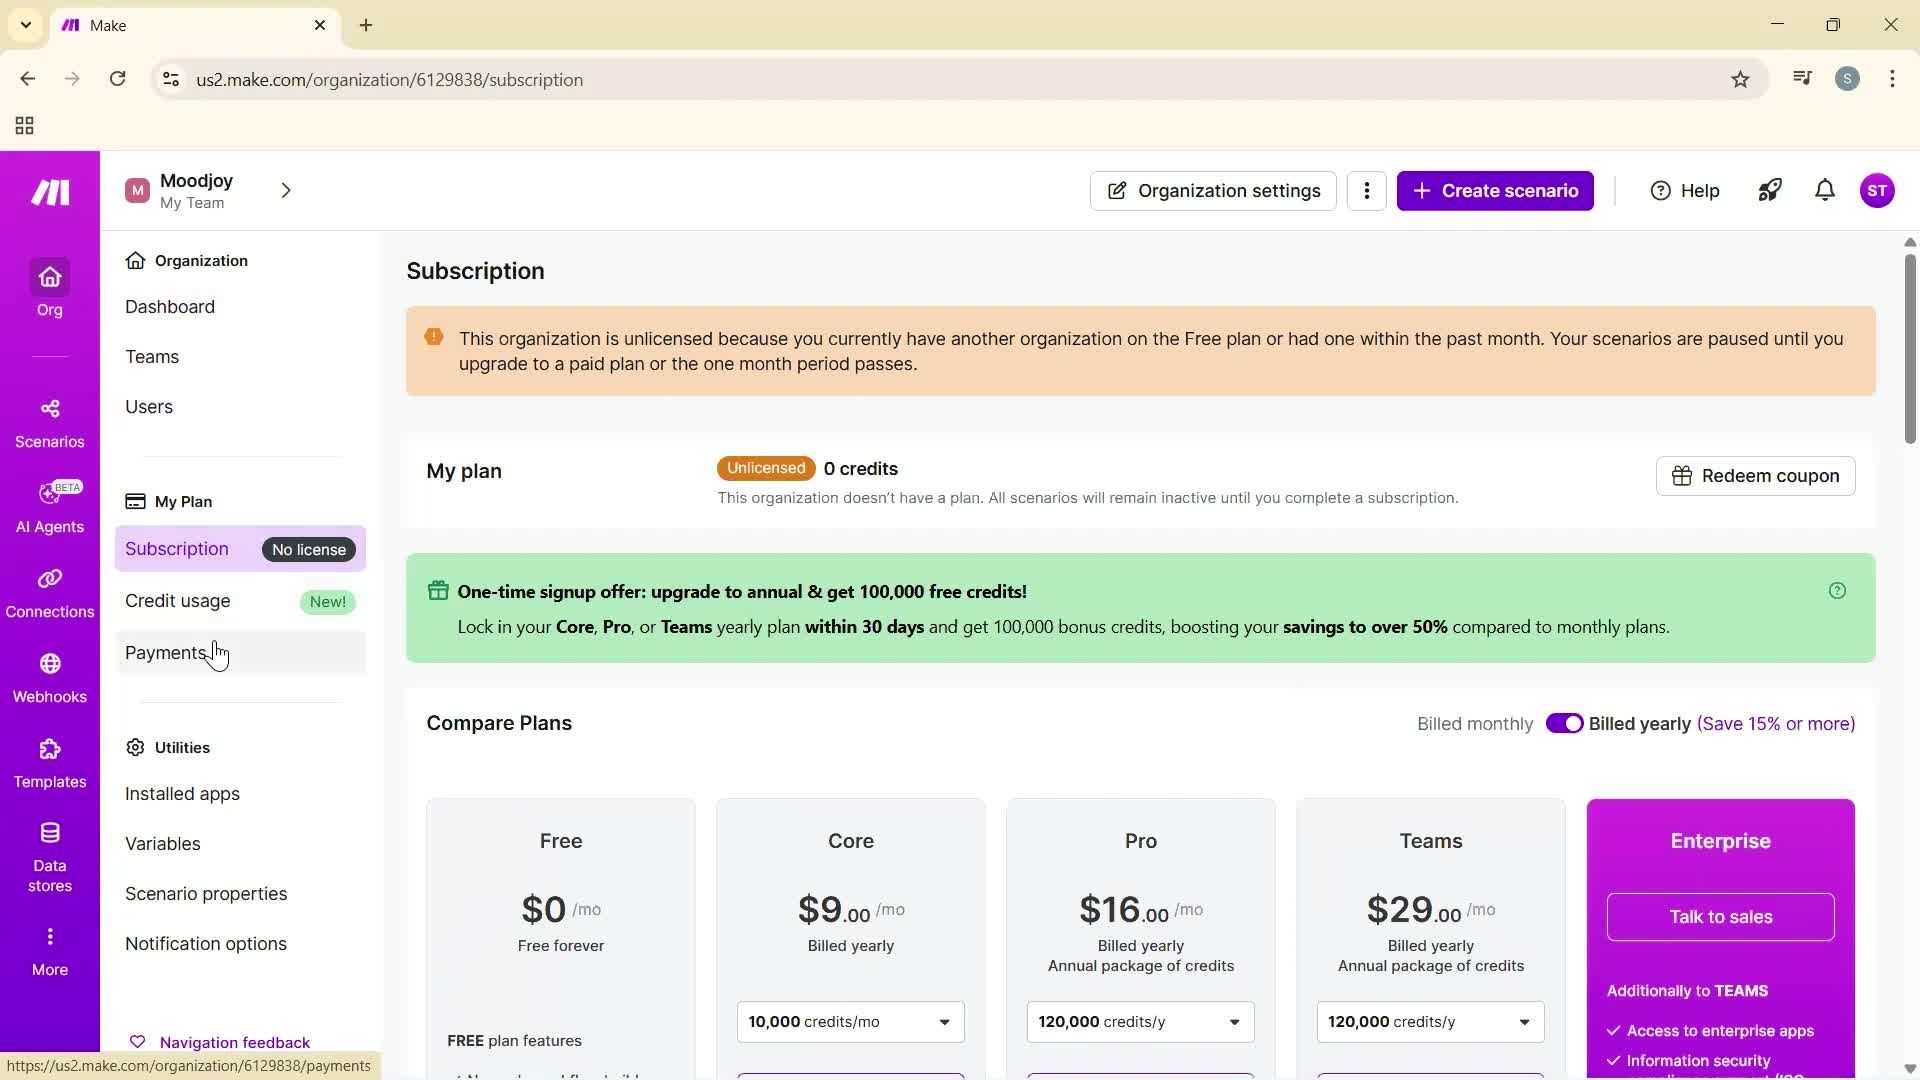
Task: Open the Core plan credits dropdown
Action: 849,1021
